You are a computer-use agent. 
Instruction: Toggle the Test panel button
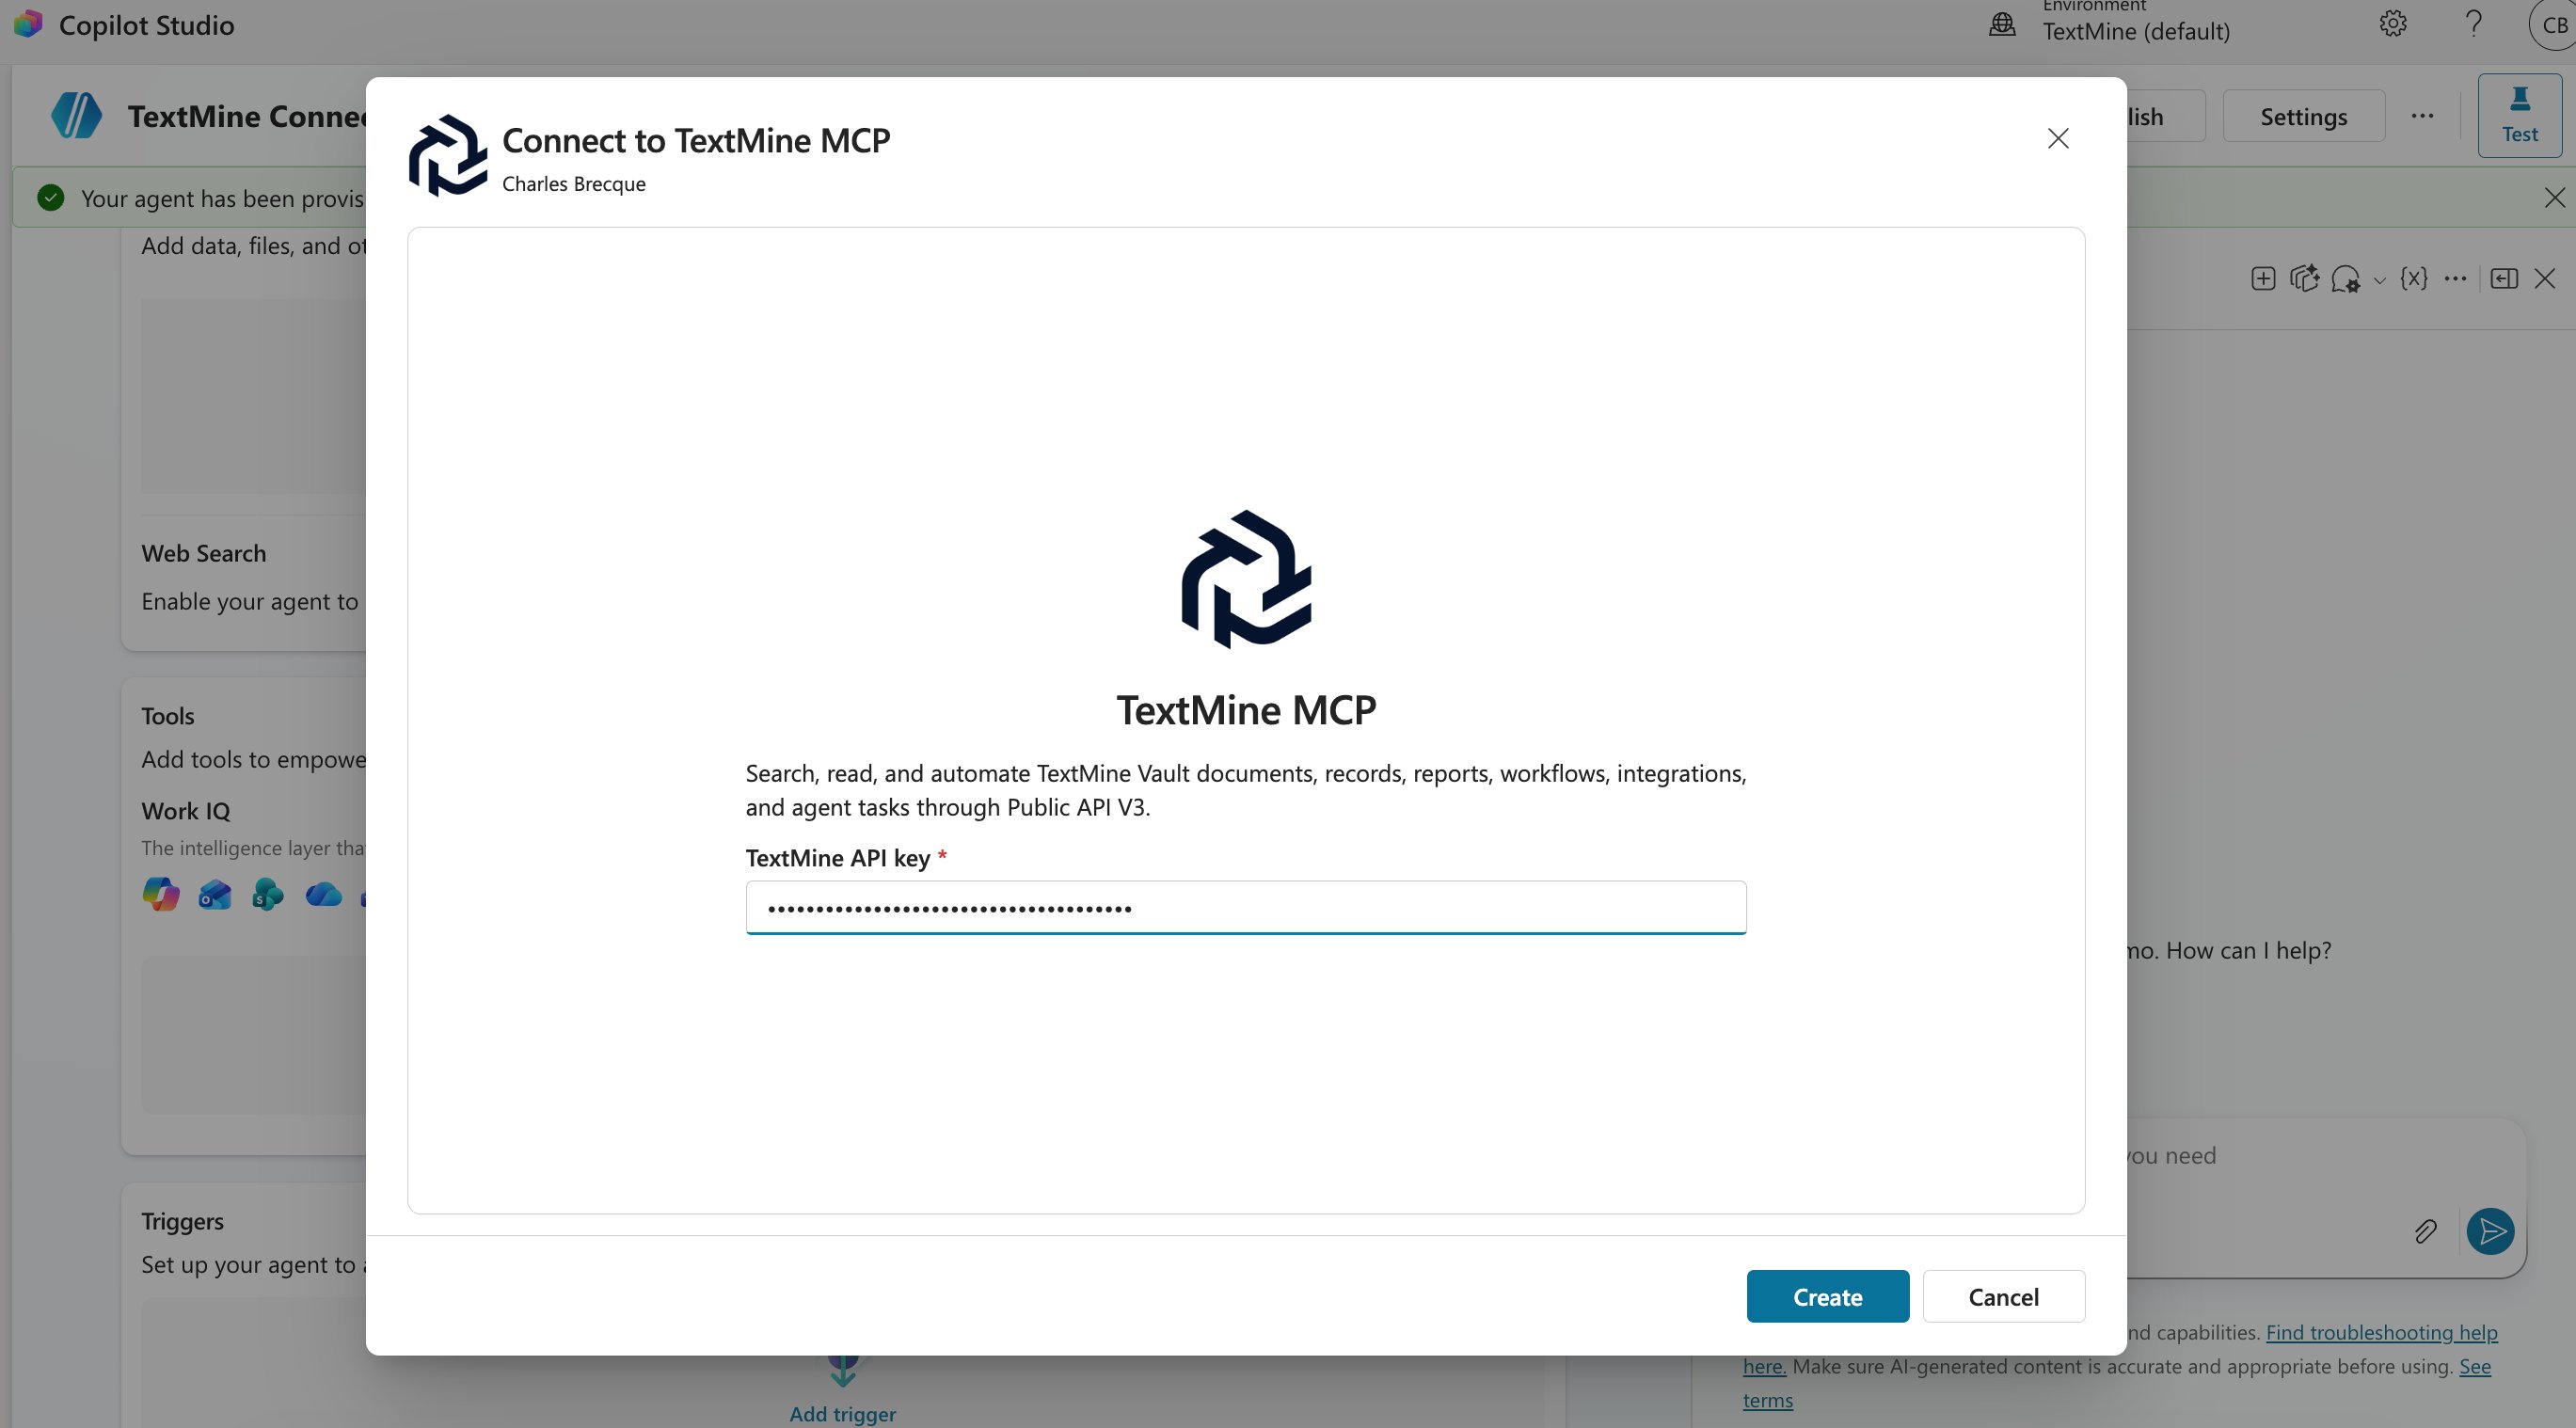2519,115
